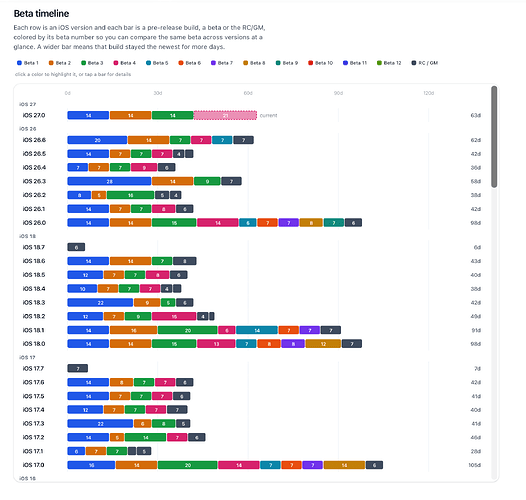Click the 'iOS 18.1' row label
The image size is (526, 500).
[x=34, y=330]
